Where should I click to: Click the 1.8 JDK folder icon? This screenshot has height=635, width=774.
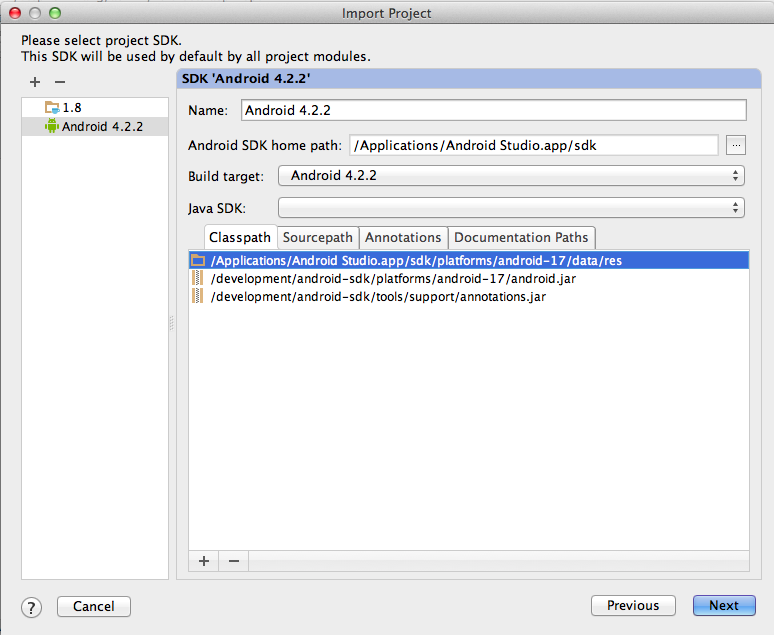52,107
